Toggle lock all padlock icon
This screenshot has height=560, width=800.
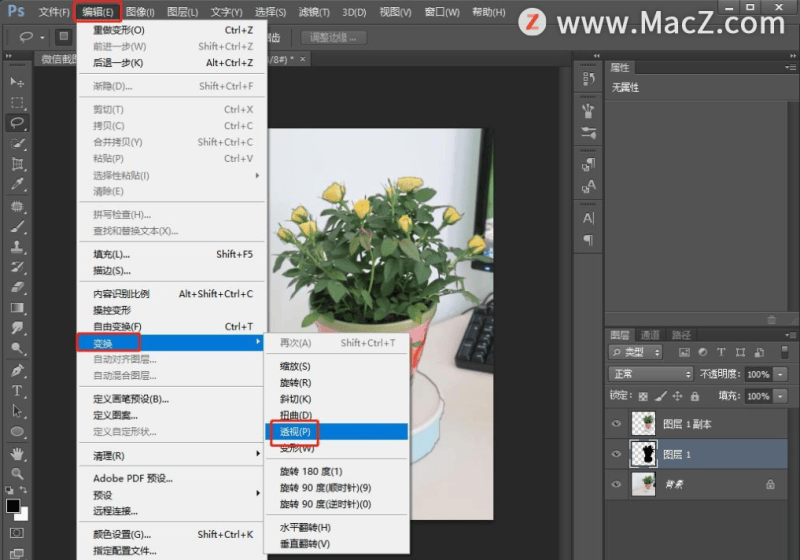694,396
